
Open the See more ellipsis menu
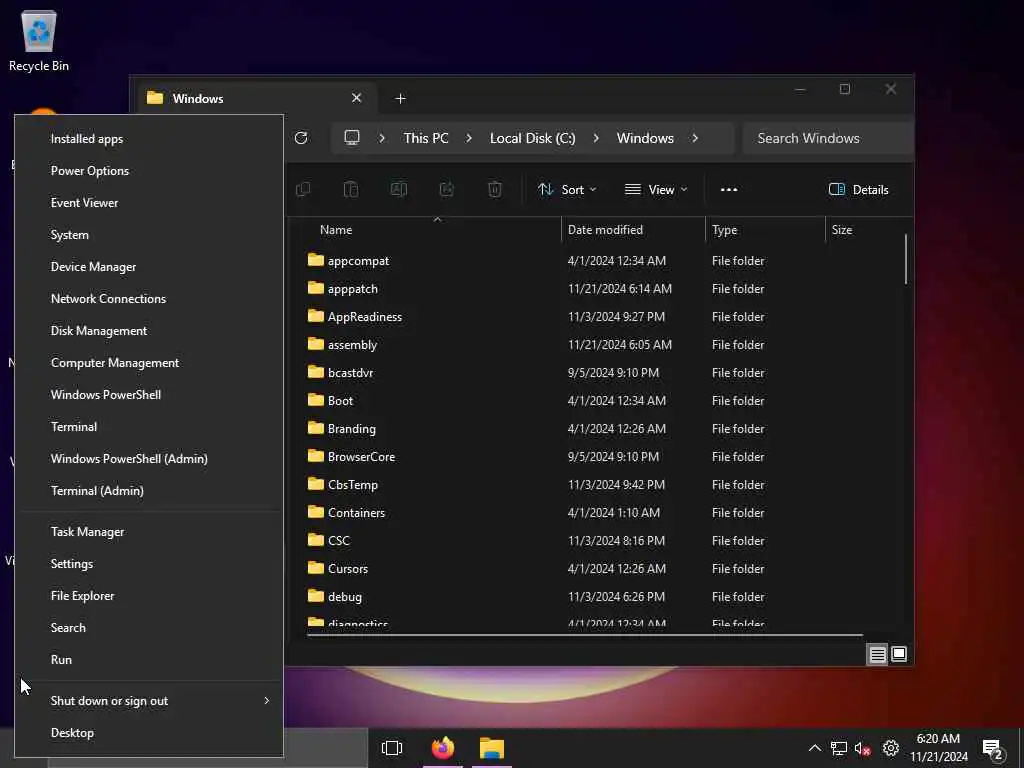(x=729, y=189)
